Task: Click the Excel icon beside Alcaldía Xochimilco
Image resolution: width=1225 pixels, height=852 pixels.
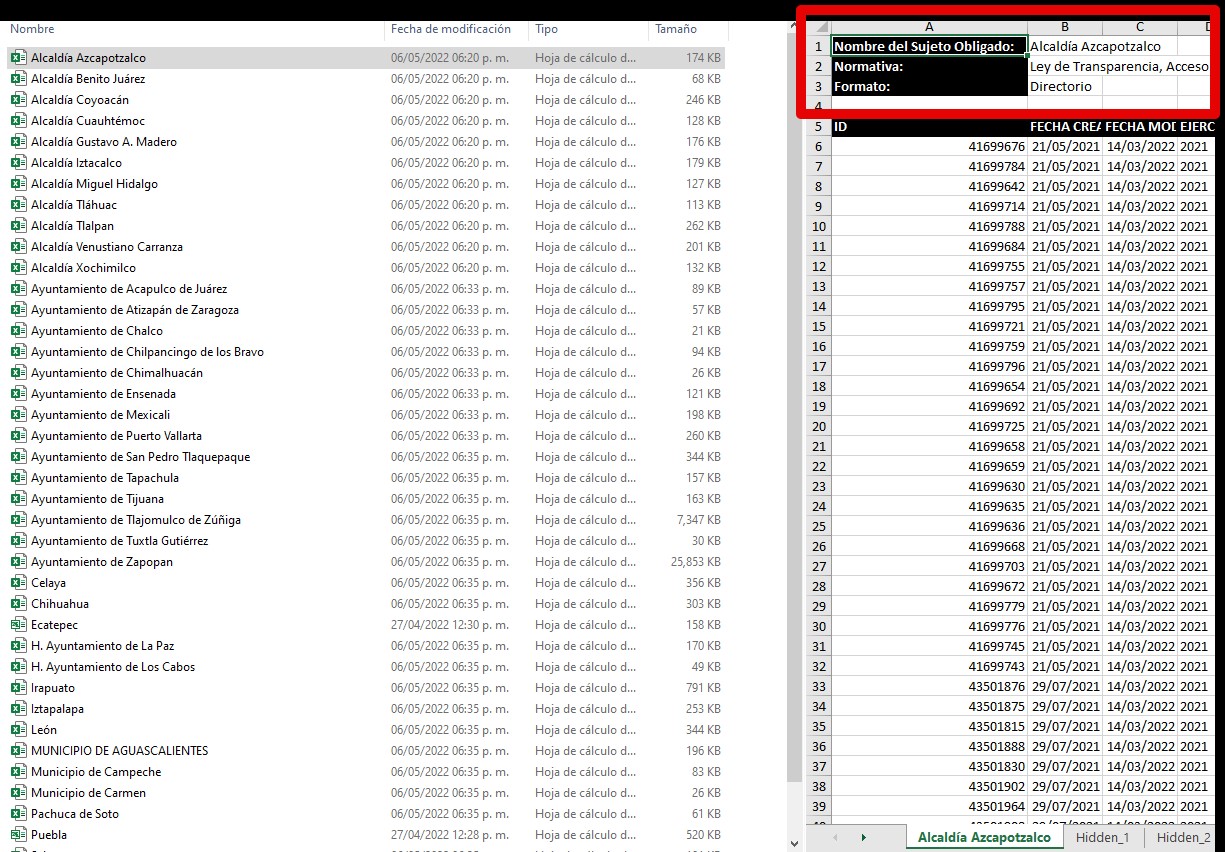Action: 18,268
